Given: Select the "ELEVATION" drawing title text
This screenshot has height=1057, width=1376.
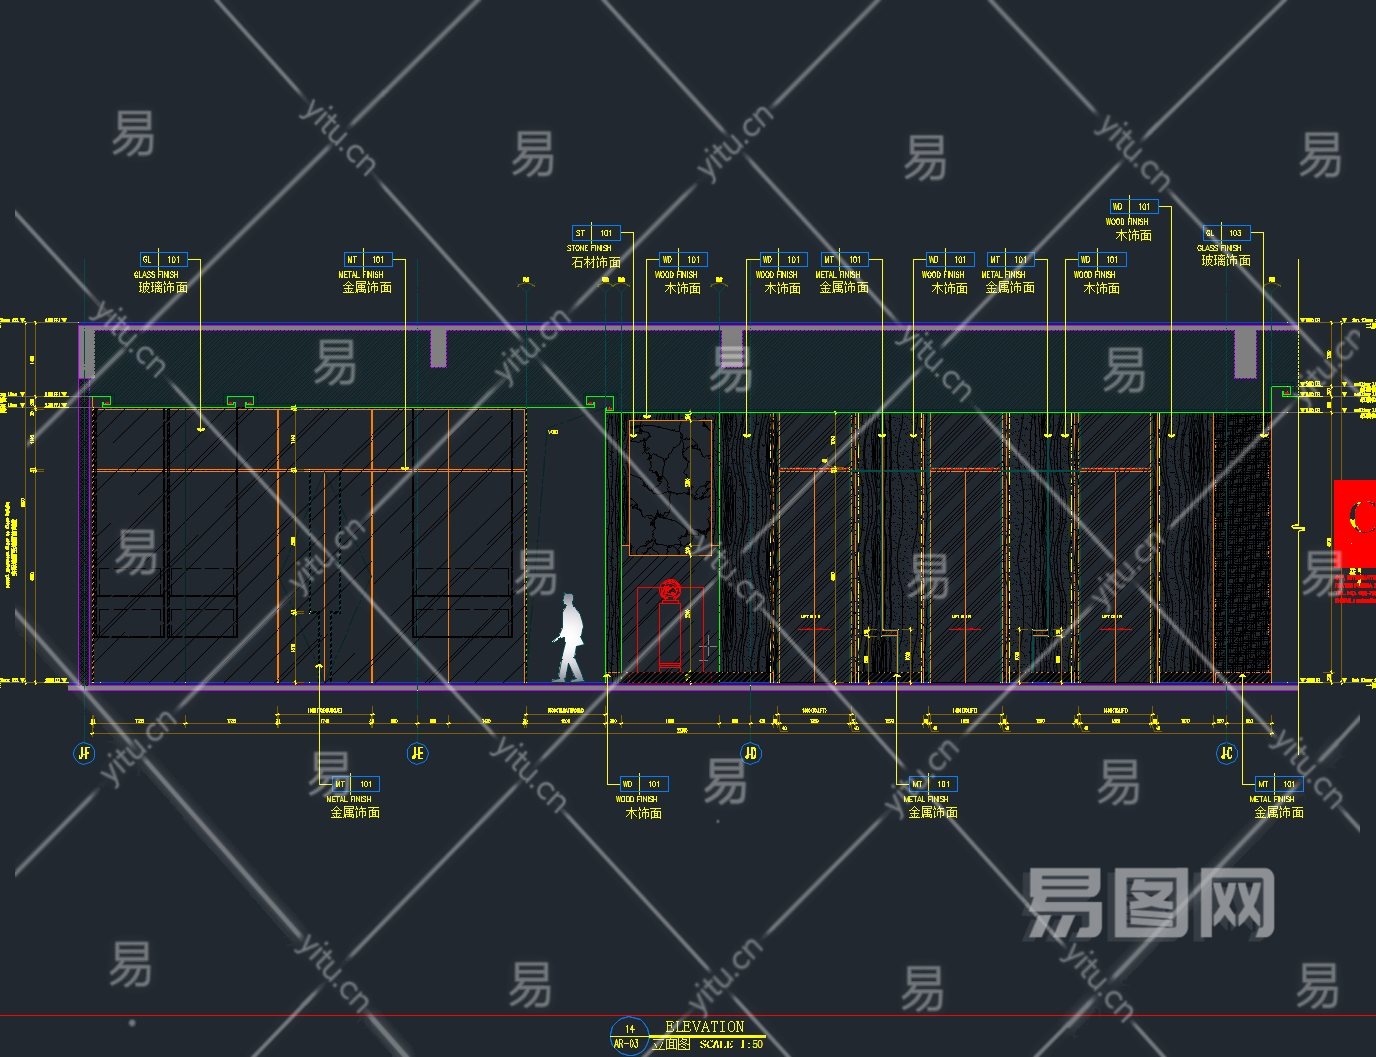Looking at the screenshot, I should coord(705,1027).
